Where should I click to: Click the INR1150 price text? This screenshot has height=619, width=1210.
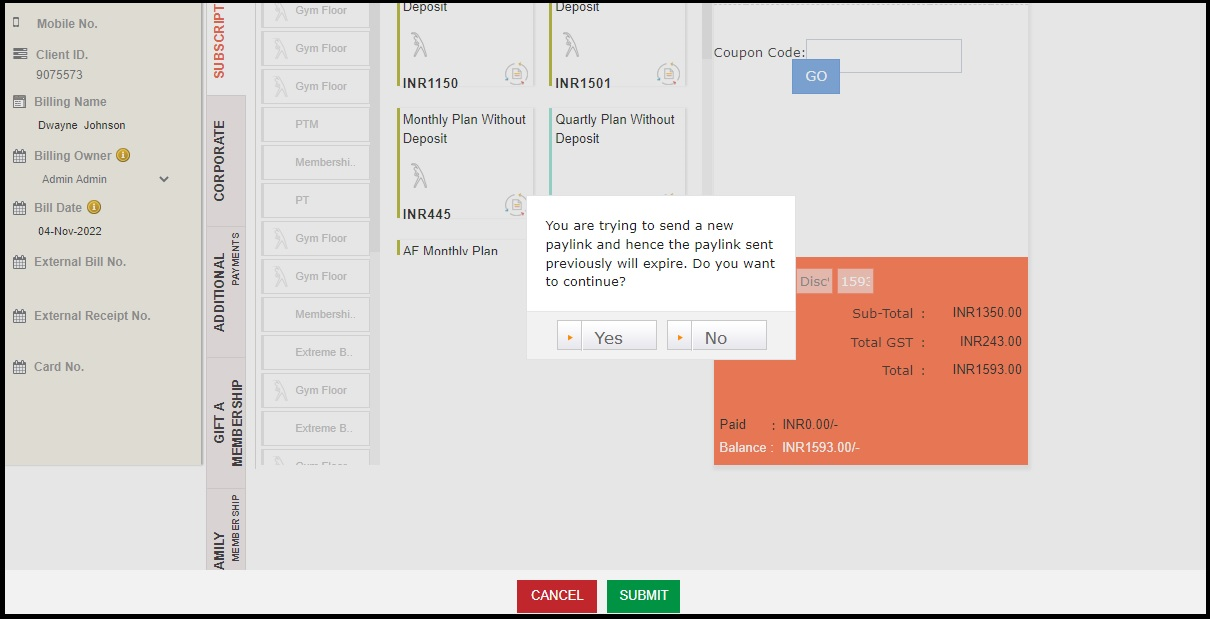pyautogui.click(x=431, y=83)
